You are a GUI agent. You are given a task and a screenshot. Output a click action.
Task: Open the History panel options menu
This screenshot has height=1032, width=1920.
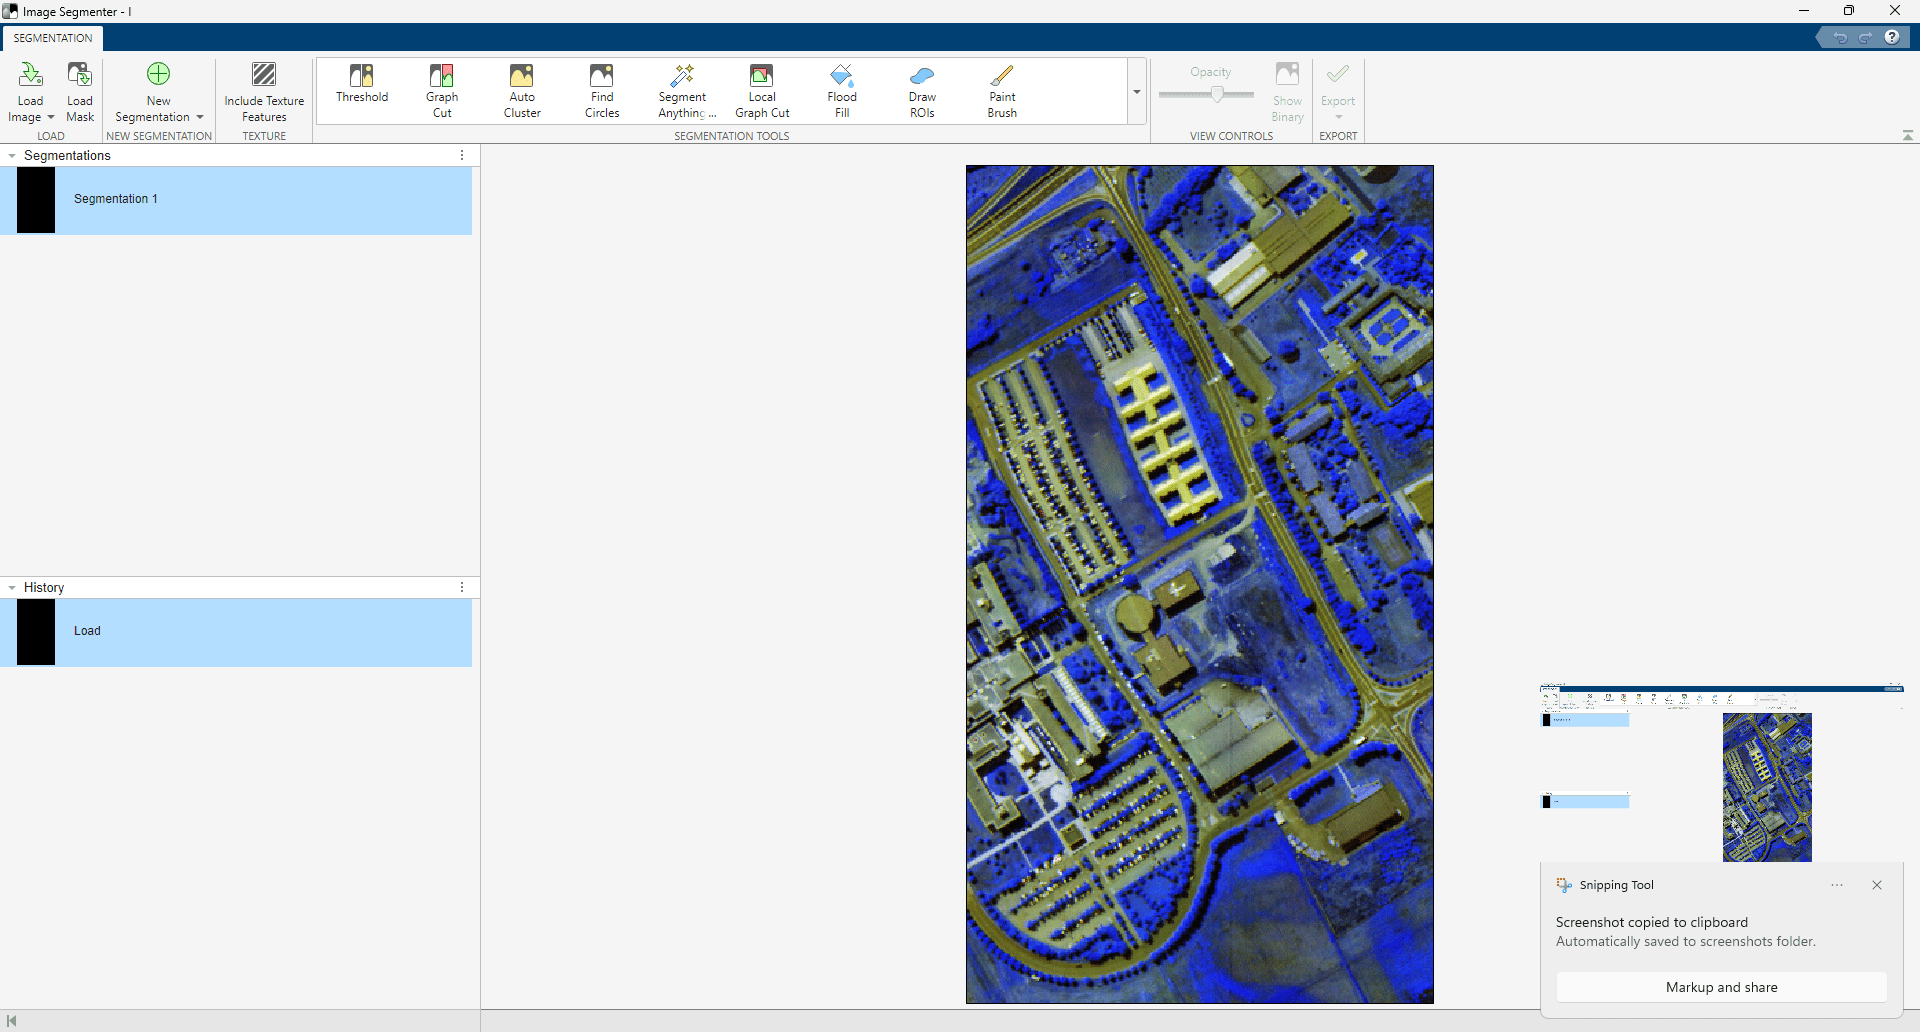point(461,587)
